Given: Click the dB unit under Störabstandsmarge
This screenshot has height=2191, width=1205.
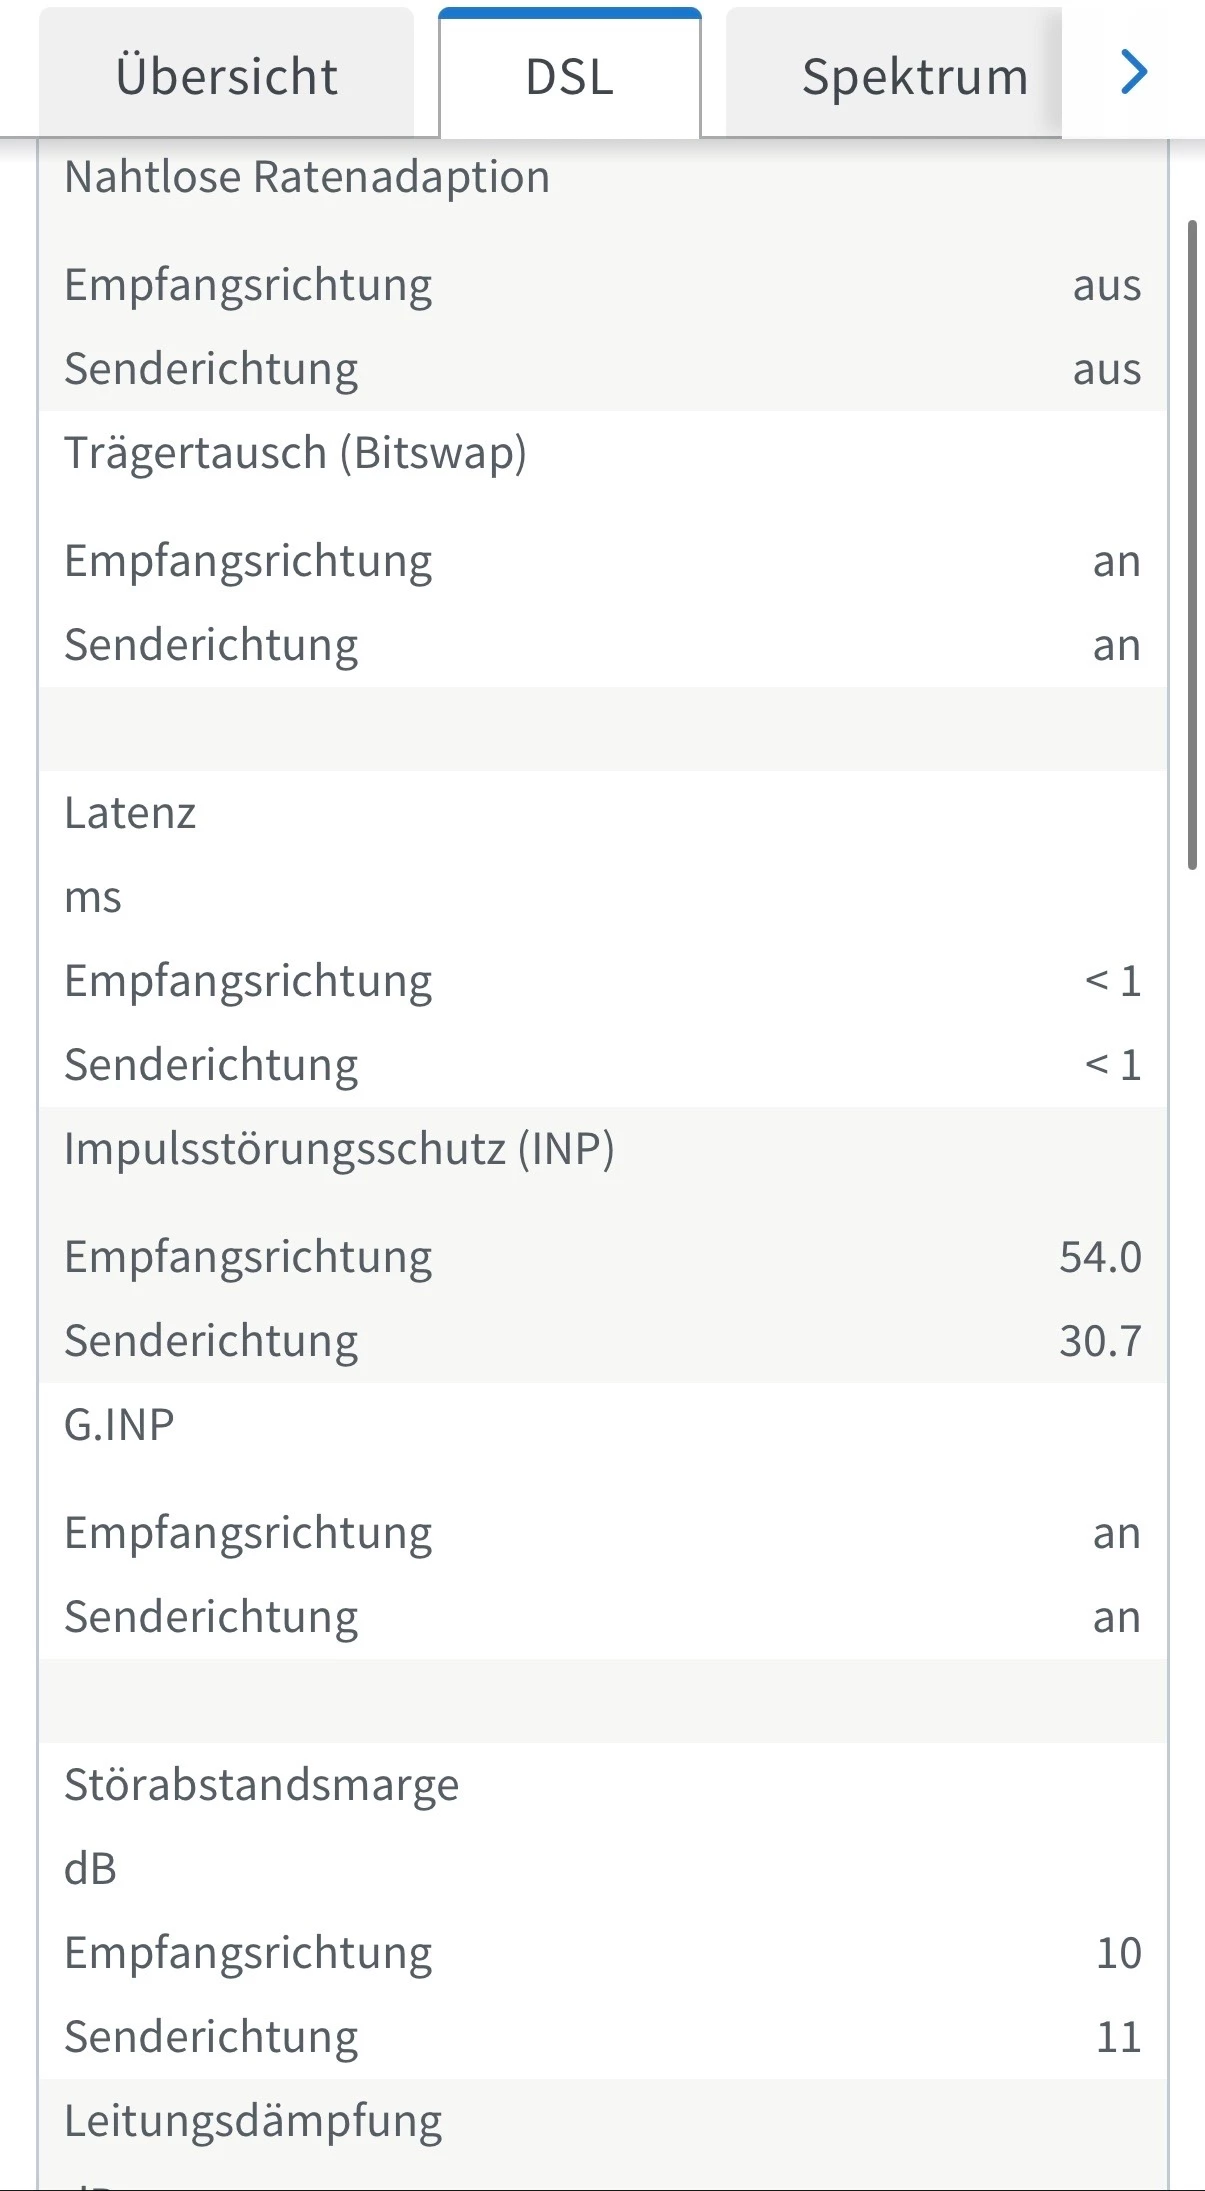Looking at the screenshot, I should (90, 1869).
